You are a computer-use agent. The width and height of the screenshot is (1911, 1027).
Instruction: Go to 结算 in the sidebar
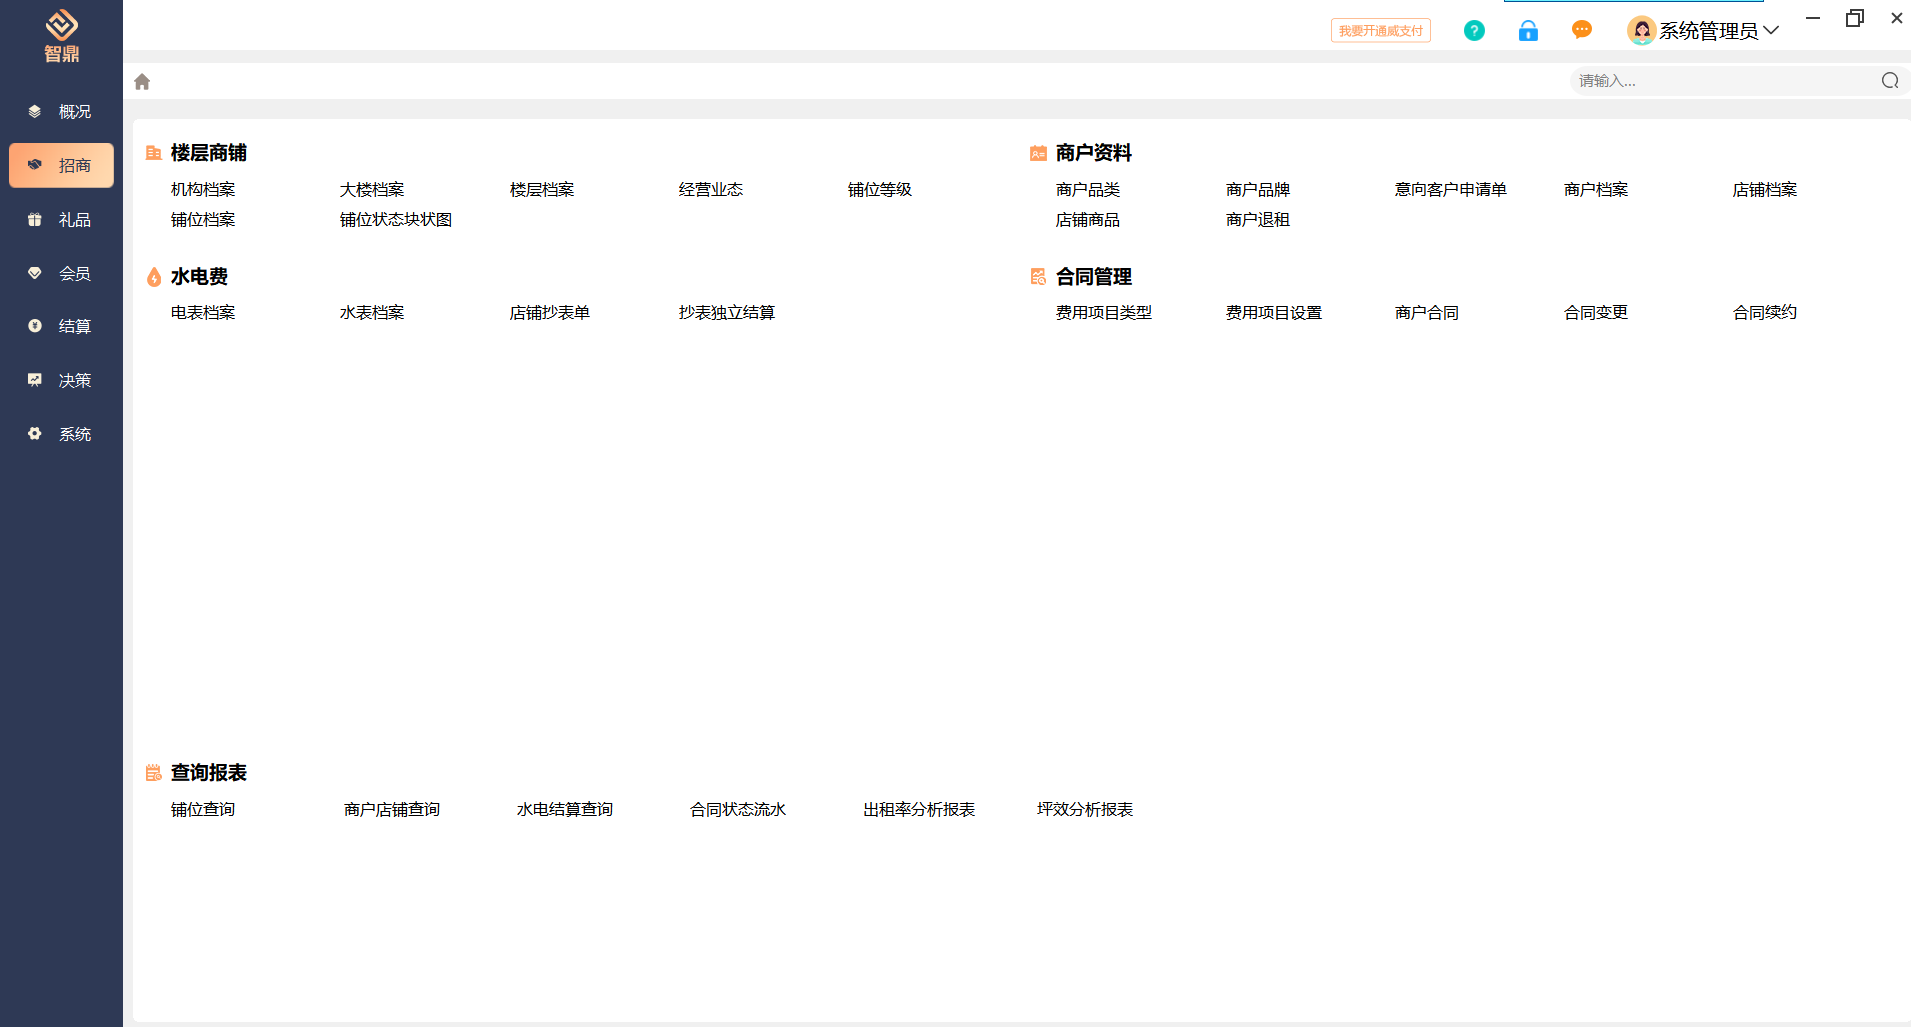point(61,327)
